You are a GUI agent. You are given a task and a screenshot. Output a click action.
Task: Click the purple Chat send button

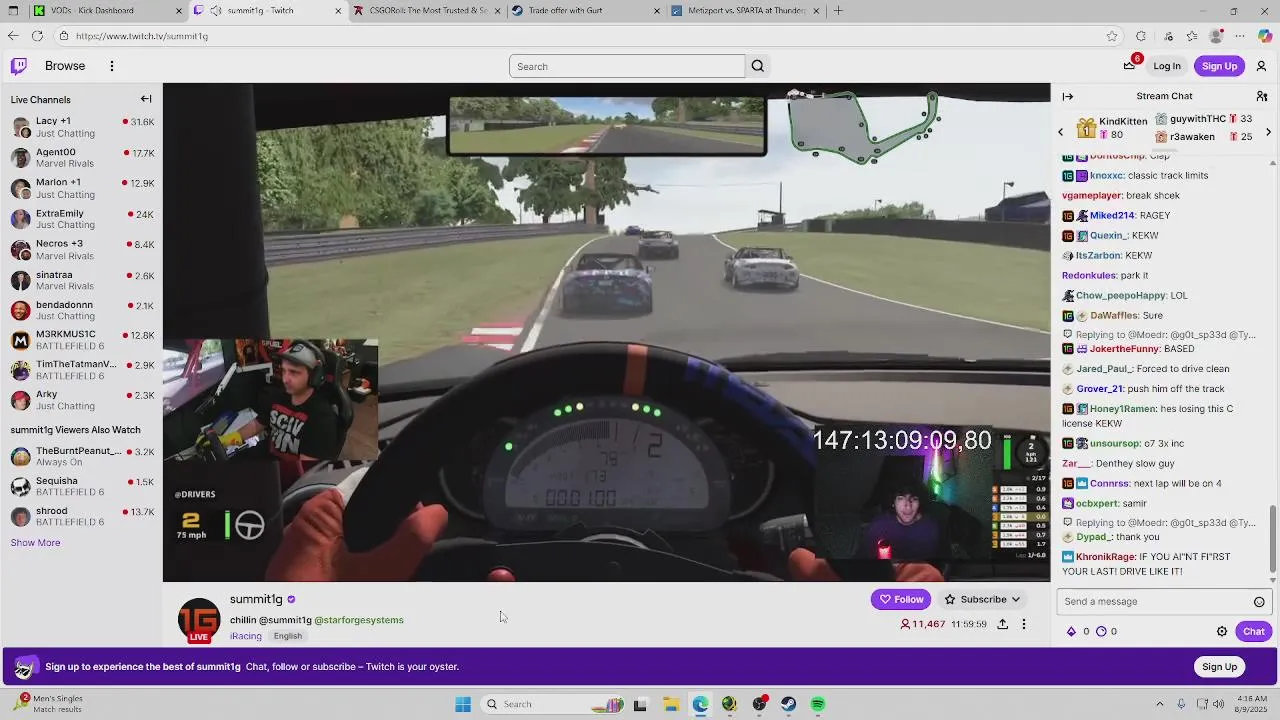tap(1254, 632)
